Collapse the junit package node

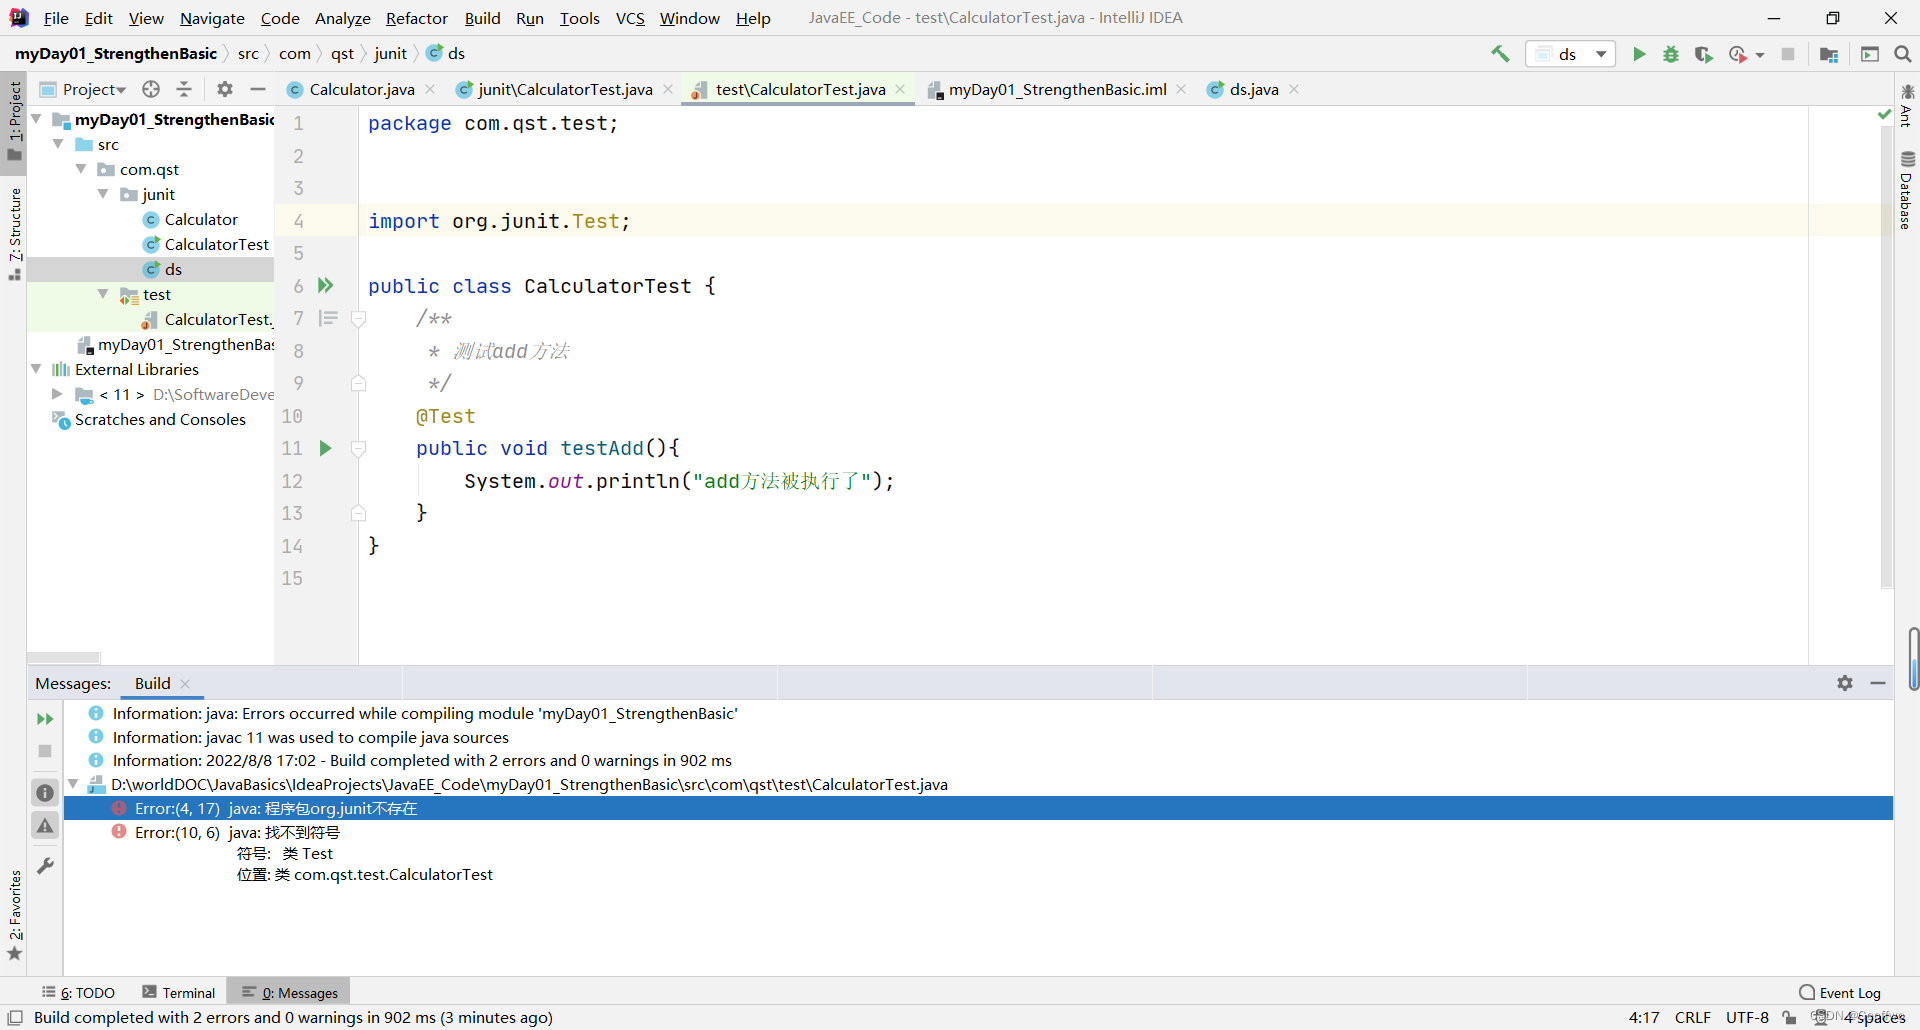(x=103, y=194)
